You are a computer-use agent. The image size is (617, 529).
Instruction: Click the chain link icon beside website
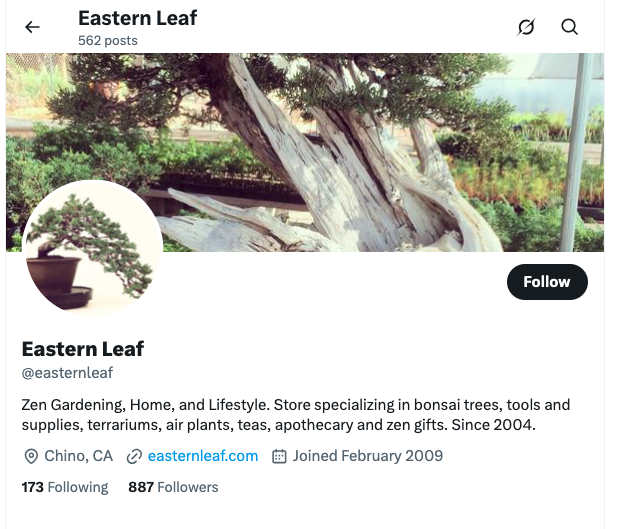click(x=134, y=457)
